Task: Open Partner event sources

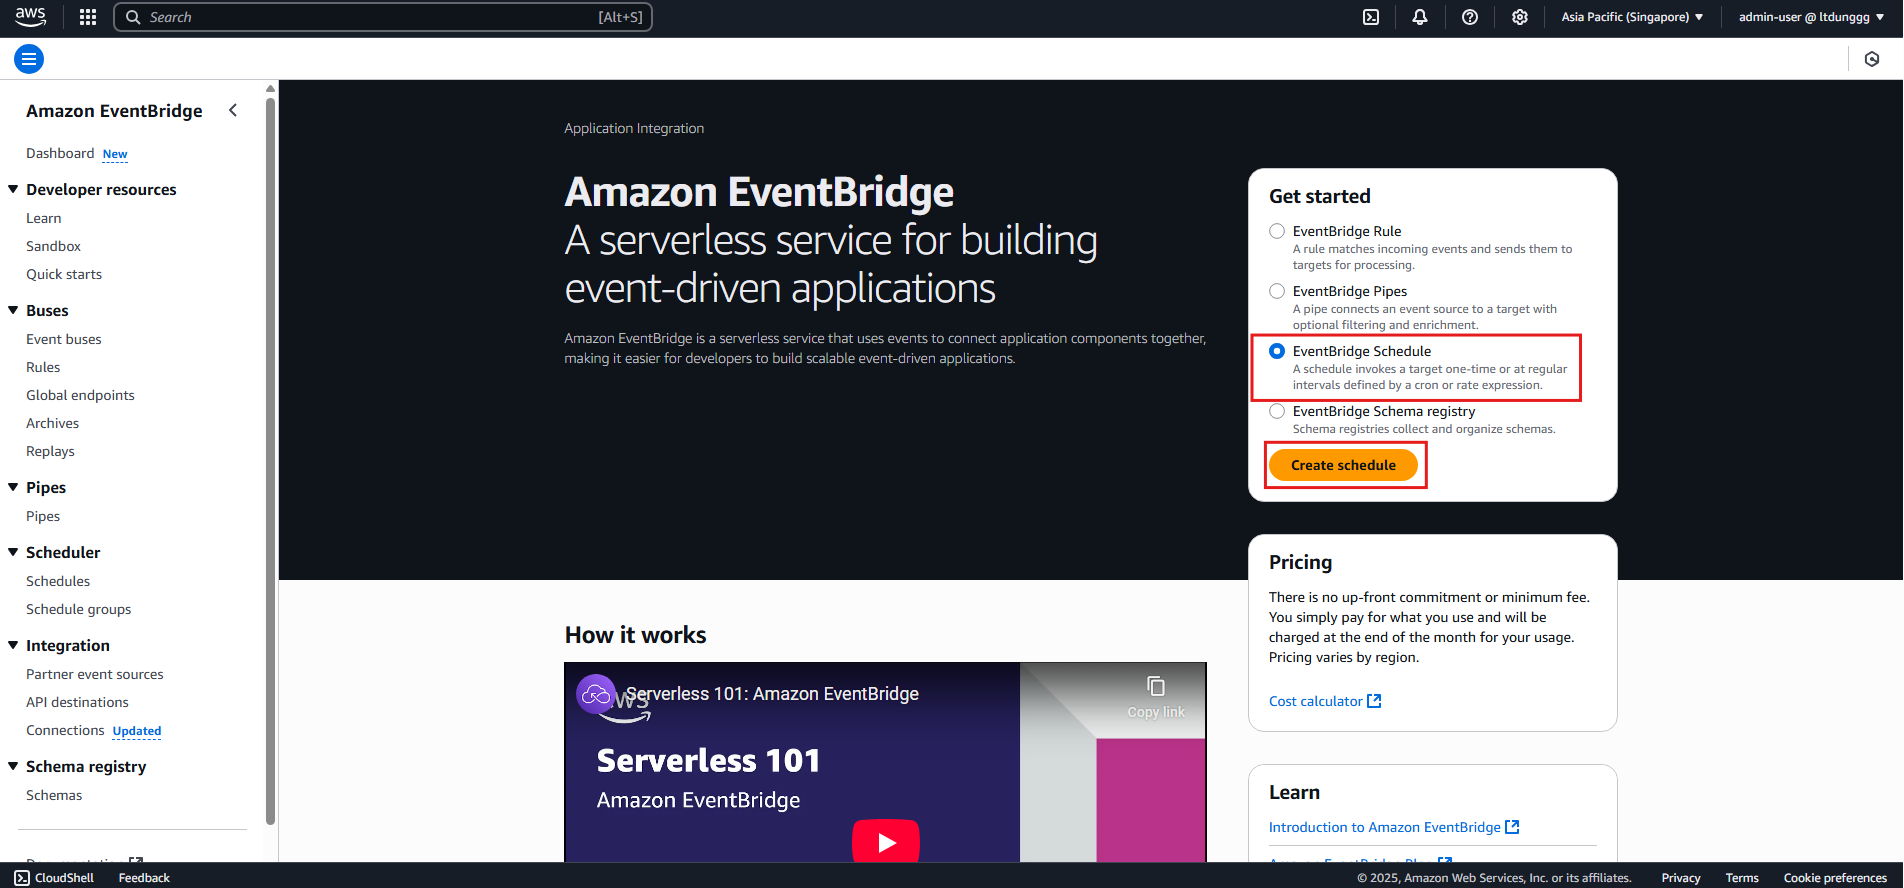Action: [95, 674]
